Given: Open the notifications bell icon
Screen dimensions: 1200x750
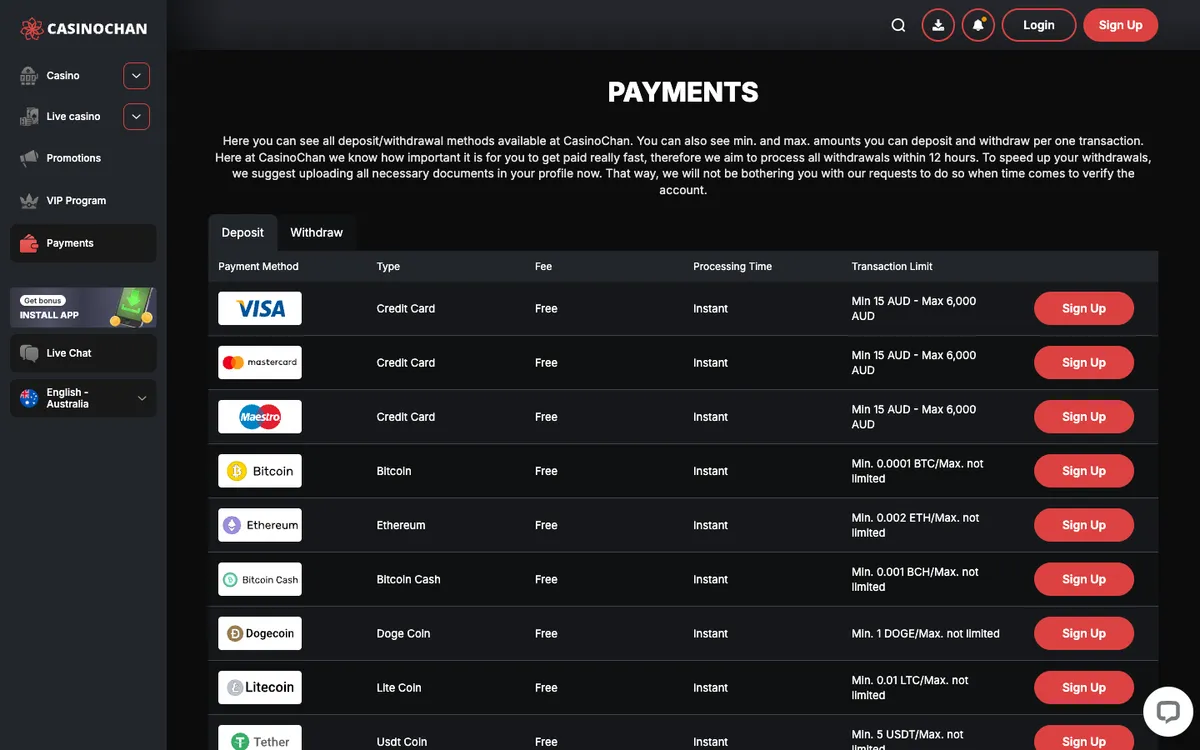Looking at the screenshot, I should tap(978, 25).
